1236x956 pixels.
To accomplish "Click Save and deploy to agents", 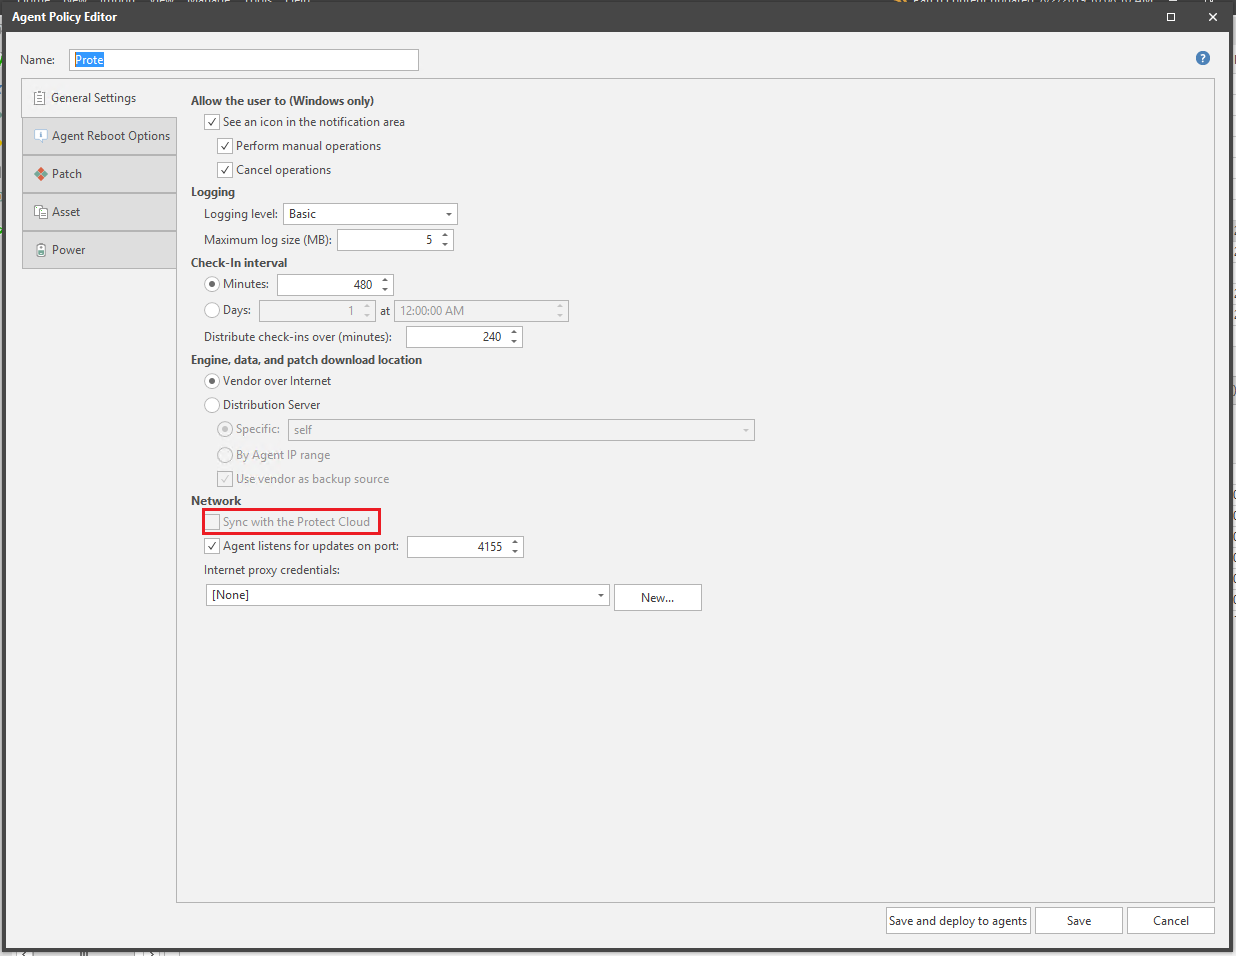I will coord(957,920).
